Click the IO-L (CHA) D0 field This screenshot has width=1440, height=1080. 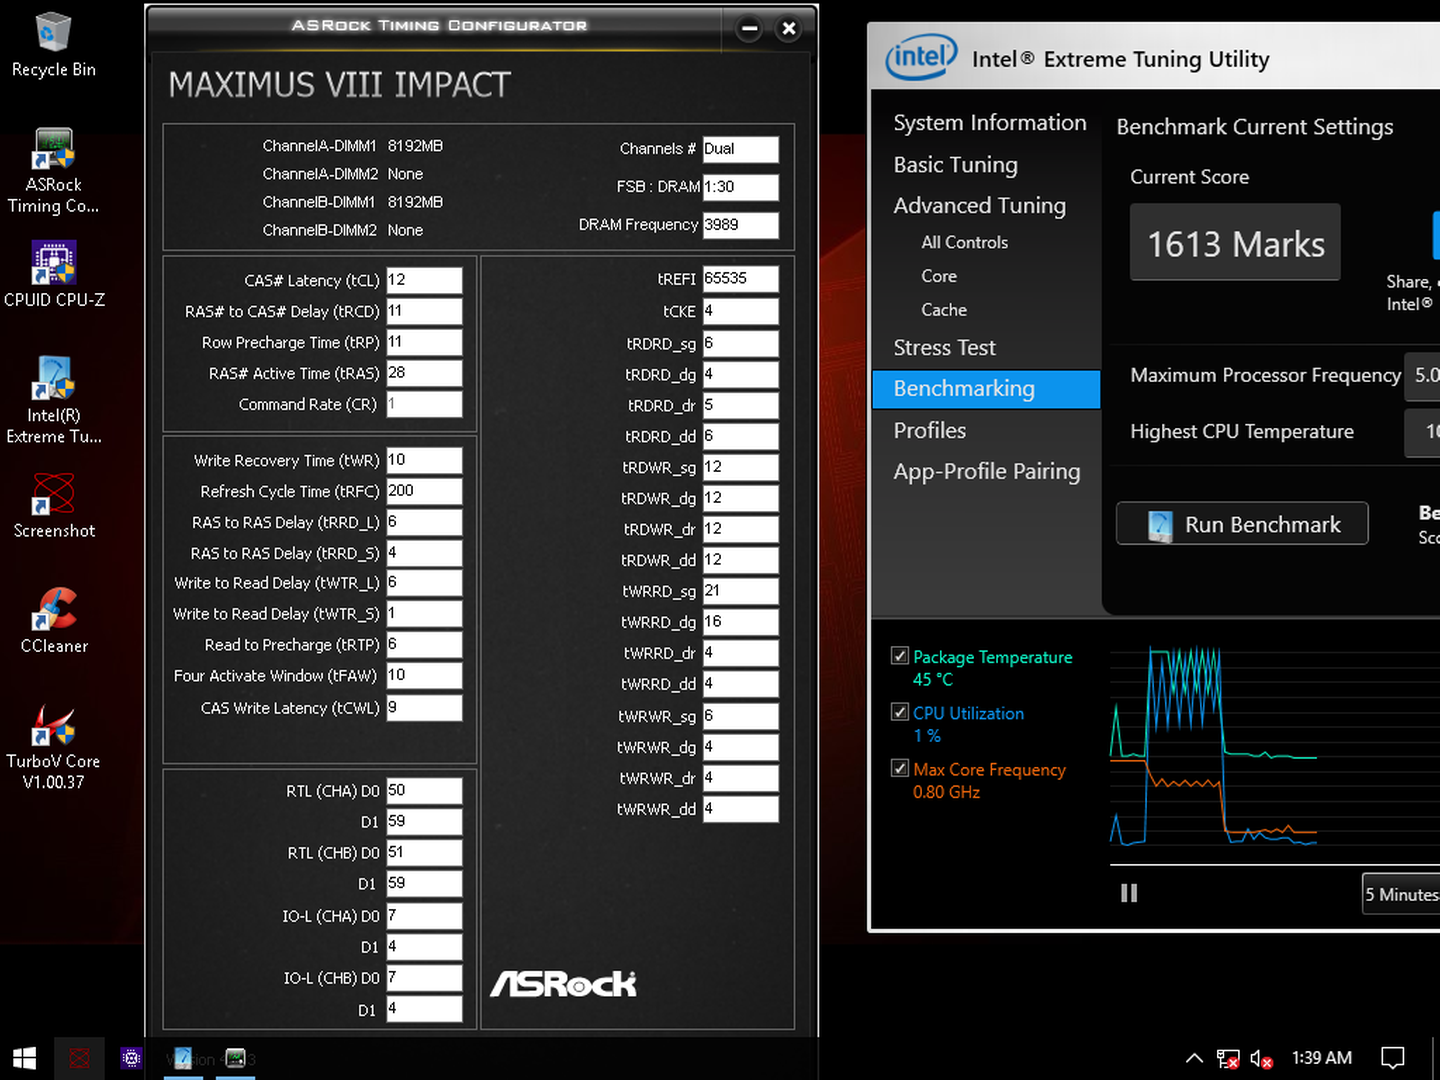pos(424,916)
